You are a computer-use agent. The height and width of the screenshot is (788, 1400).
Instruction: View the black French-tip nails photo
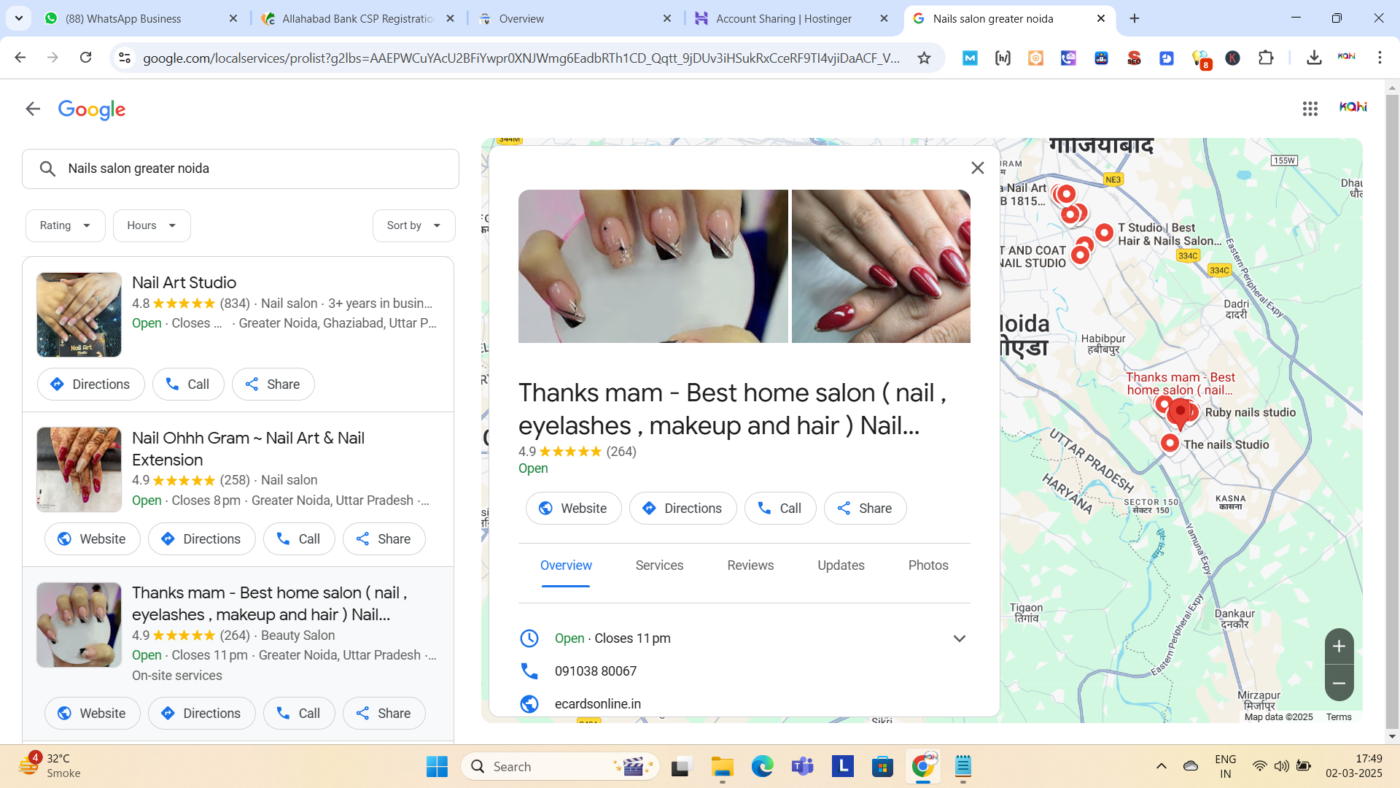point(653,266)
